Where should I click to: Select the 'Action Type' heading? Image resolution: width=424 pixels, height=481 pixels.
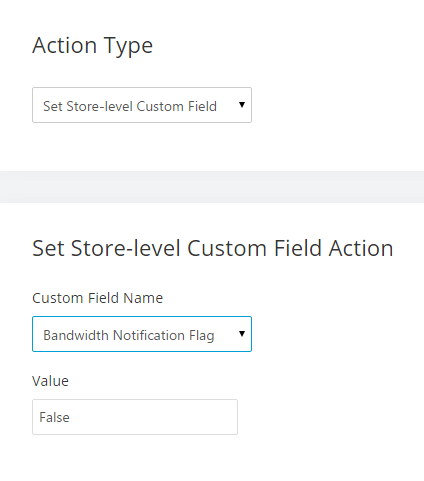point(92,46)
